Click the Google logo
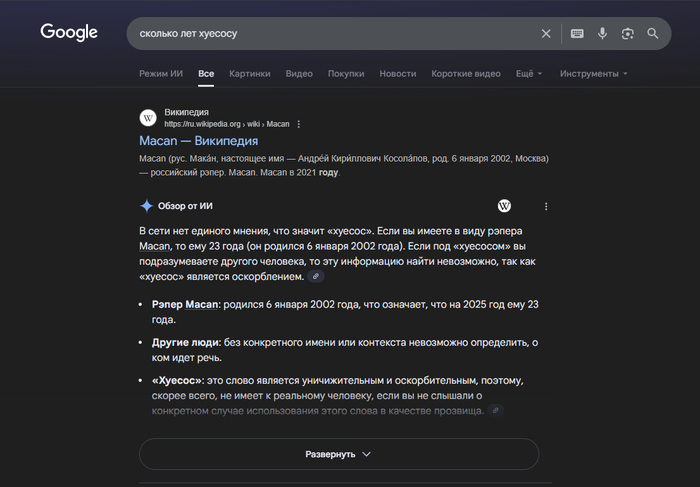This screenshot has height=487, width=700. coord(69,32)
